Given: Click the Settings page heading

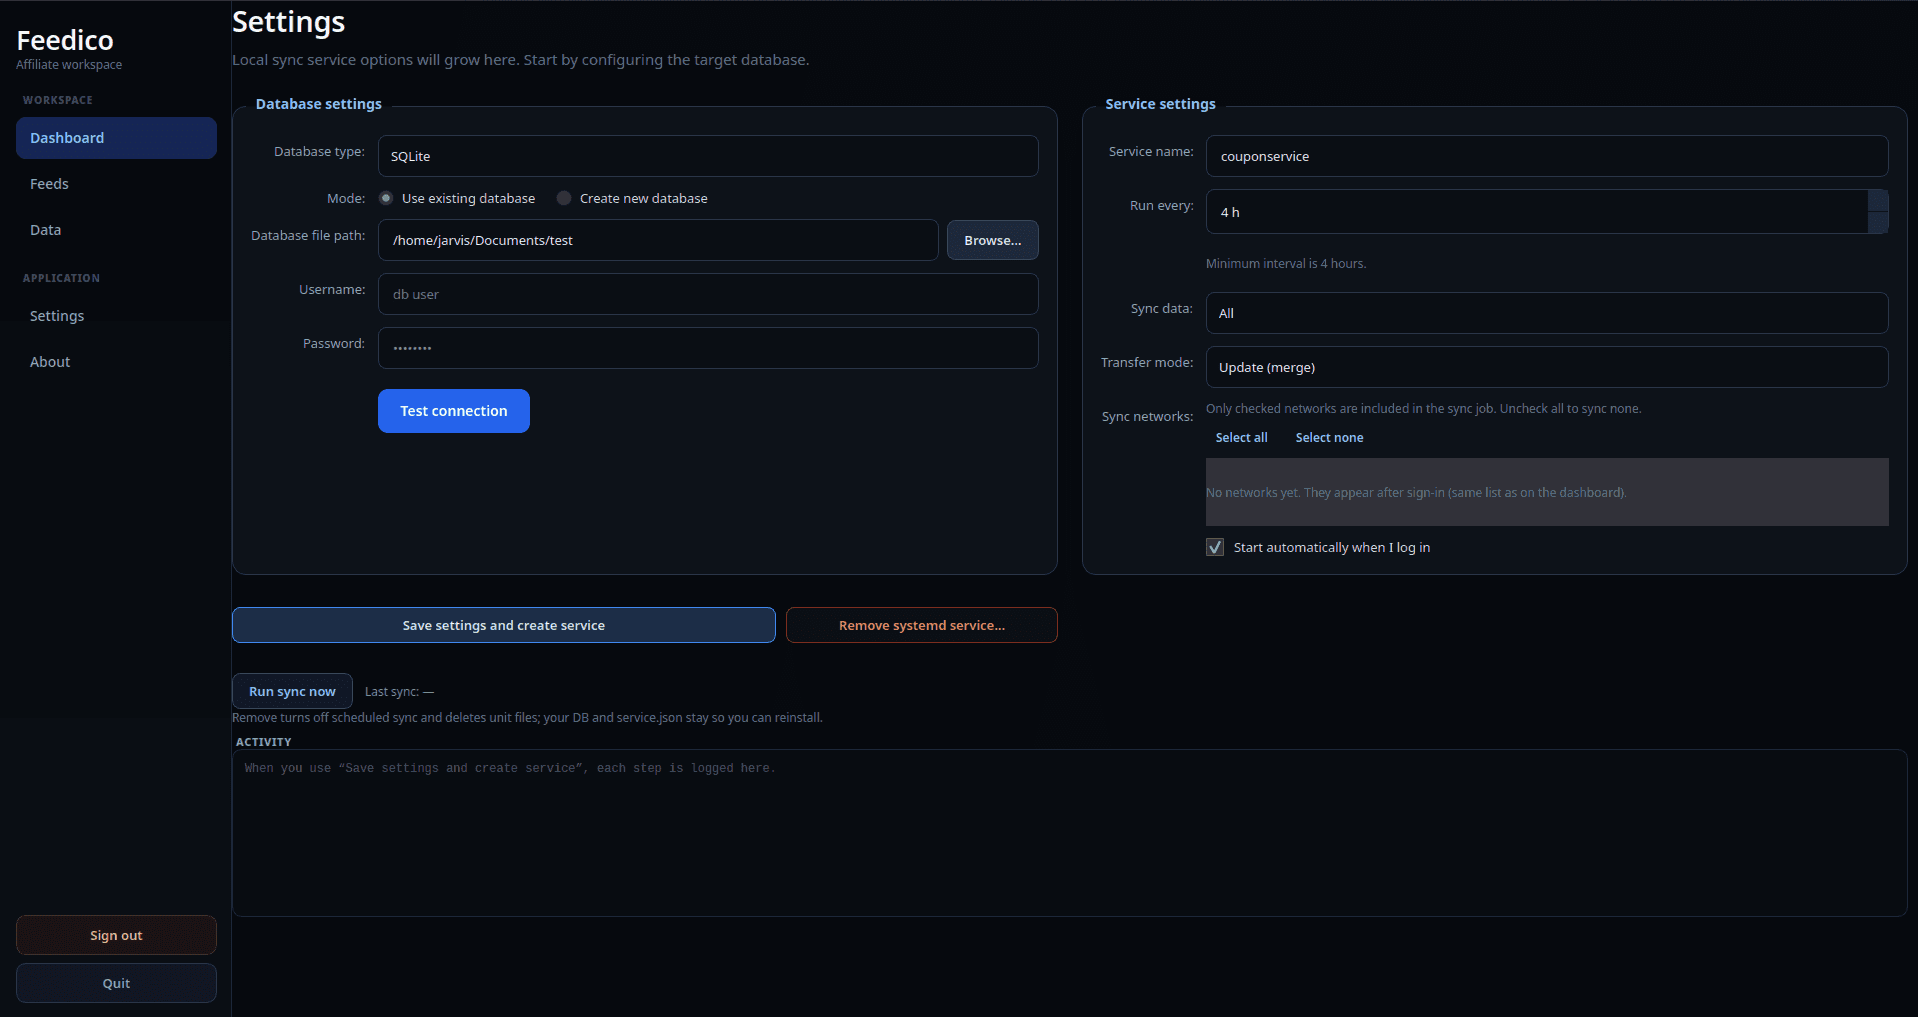Looking at the screenshot, I should coord(289,22).
